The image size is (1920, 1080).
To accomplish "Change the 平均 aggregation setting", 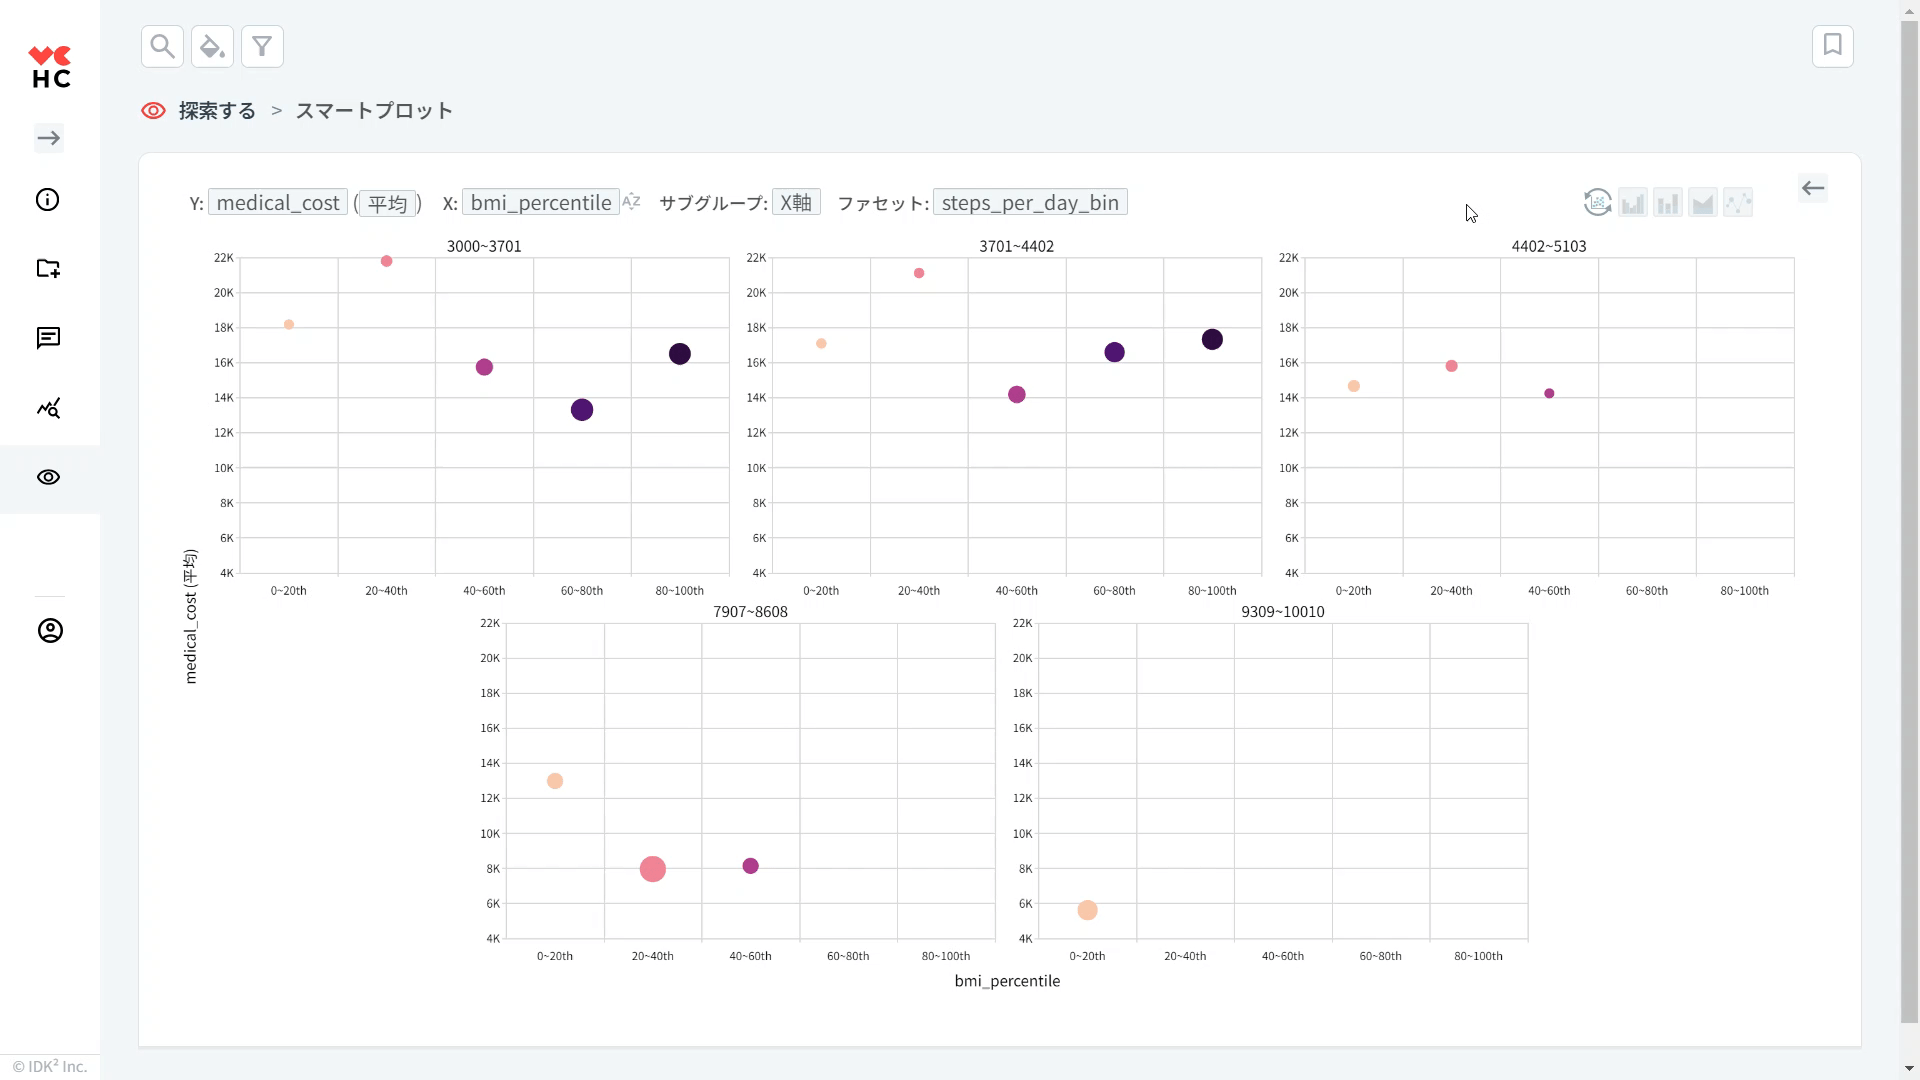I will pos(387,204).
